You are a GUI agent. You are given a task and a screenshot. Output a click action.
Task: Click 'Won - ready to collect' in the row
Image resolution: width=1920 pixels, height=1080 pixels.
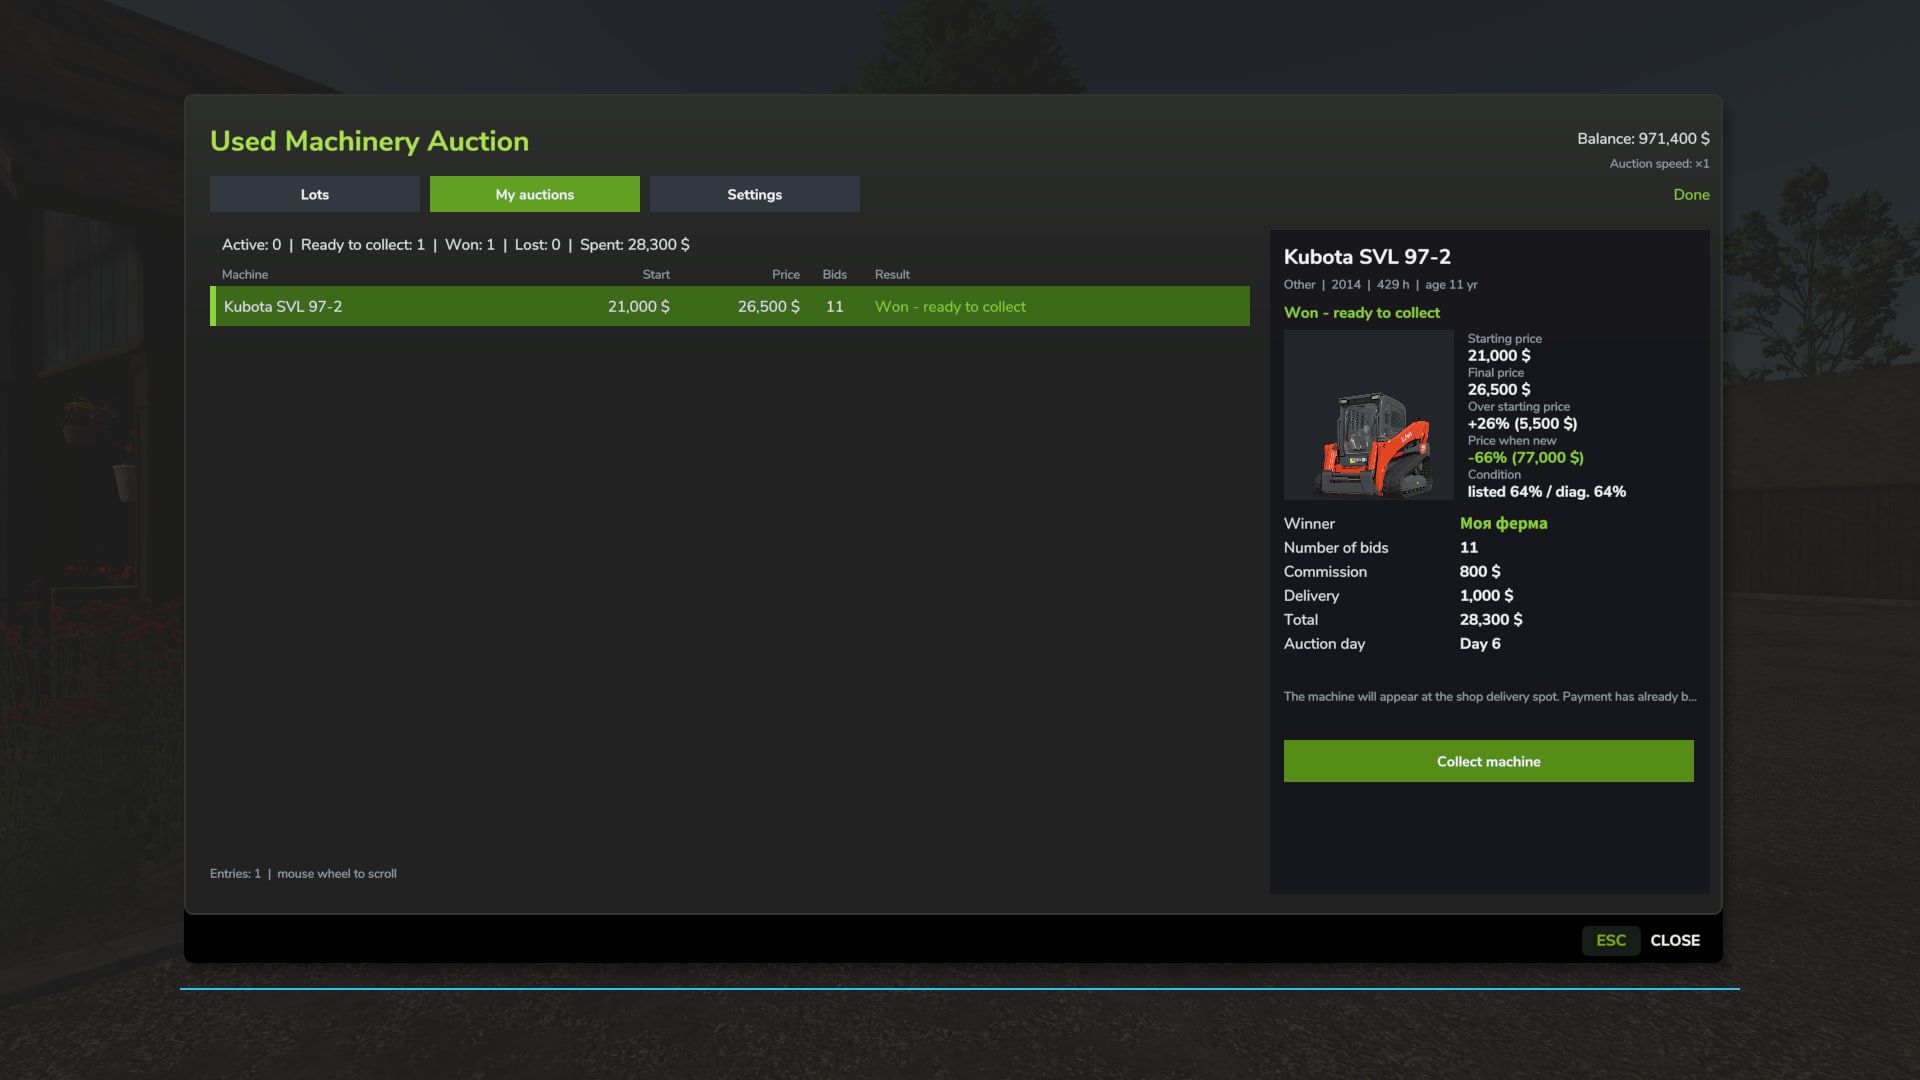pyautogui.click(x=950, y=306)
